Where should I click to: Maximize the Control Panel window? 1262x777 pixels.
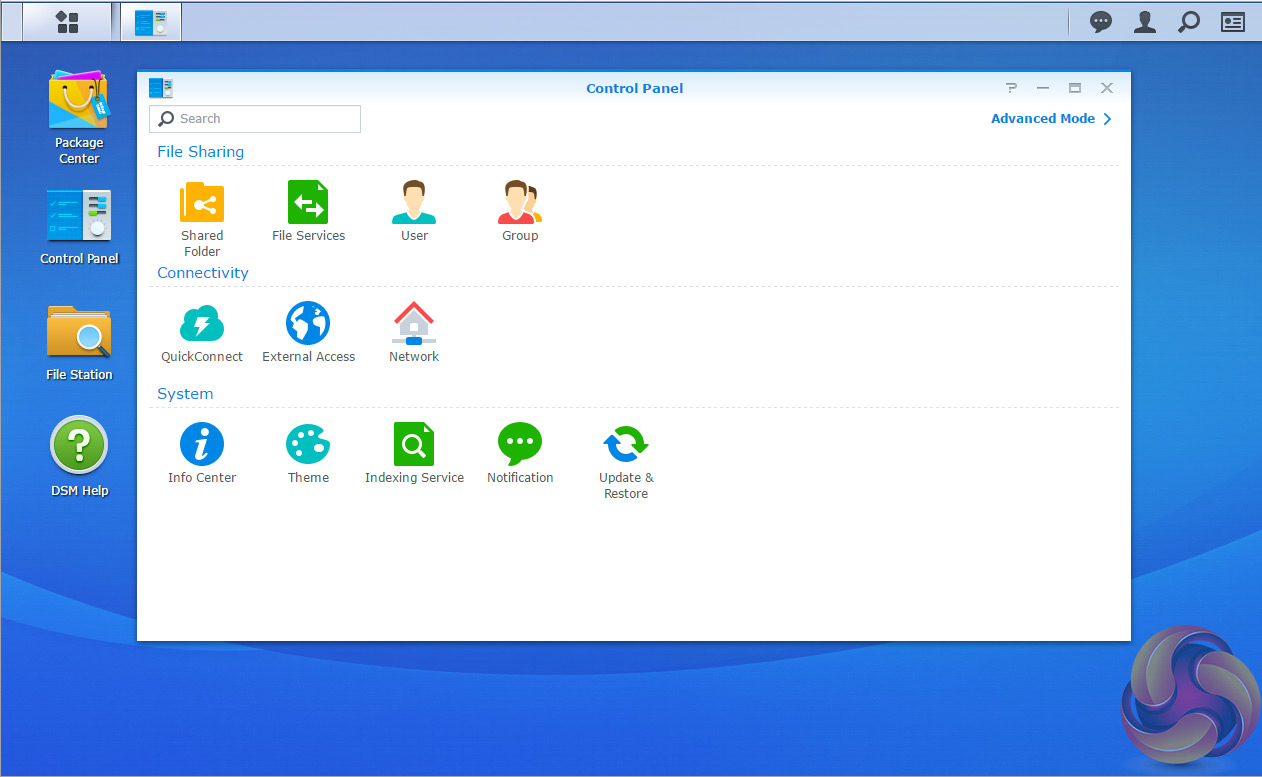(x=1075, y=88)
